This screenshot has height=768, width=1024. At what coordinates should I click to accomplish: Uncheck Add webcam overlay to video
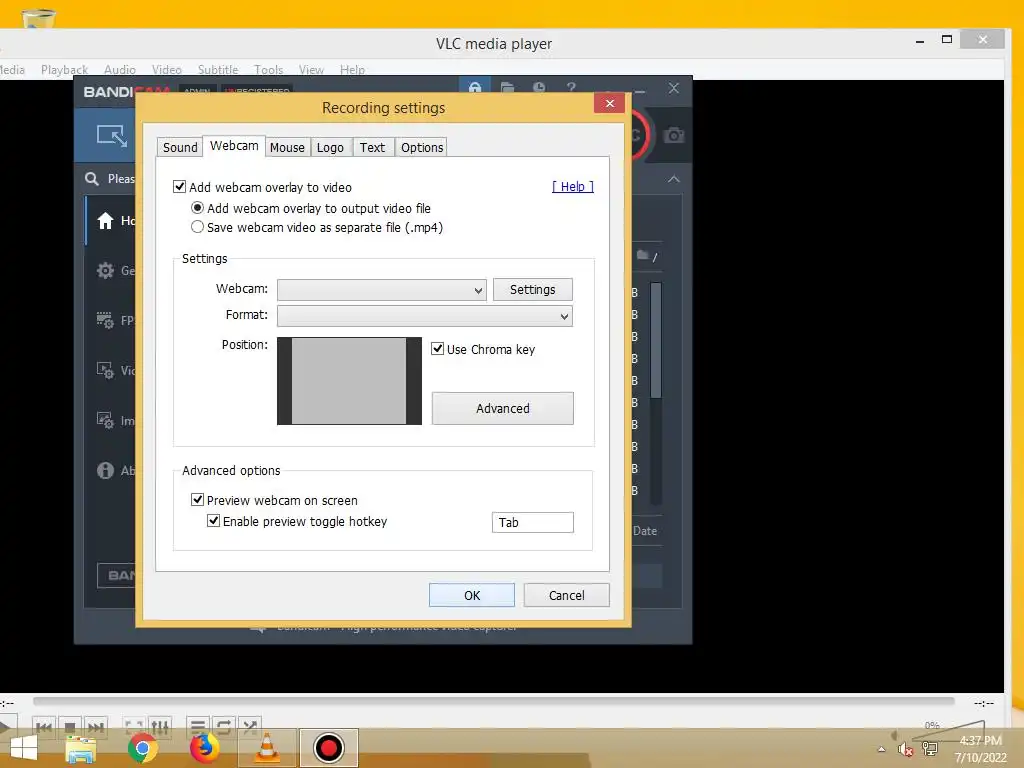click(x=180, y=187)
